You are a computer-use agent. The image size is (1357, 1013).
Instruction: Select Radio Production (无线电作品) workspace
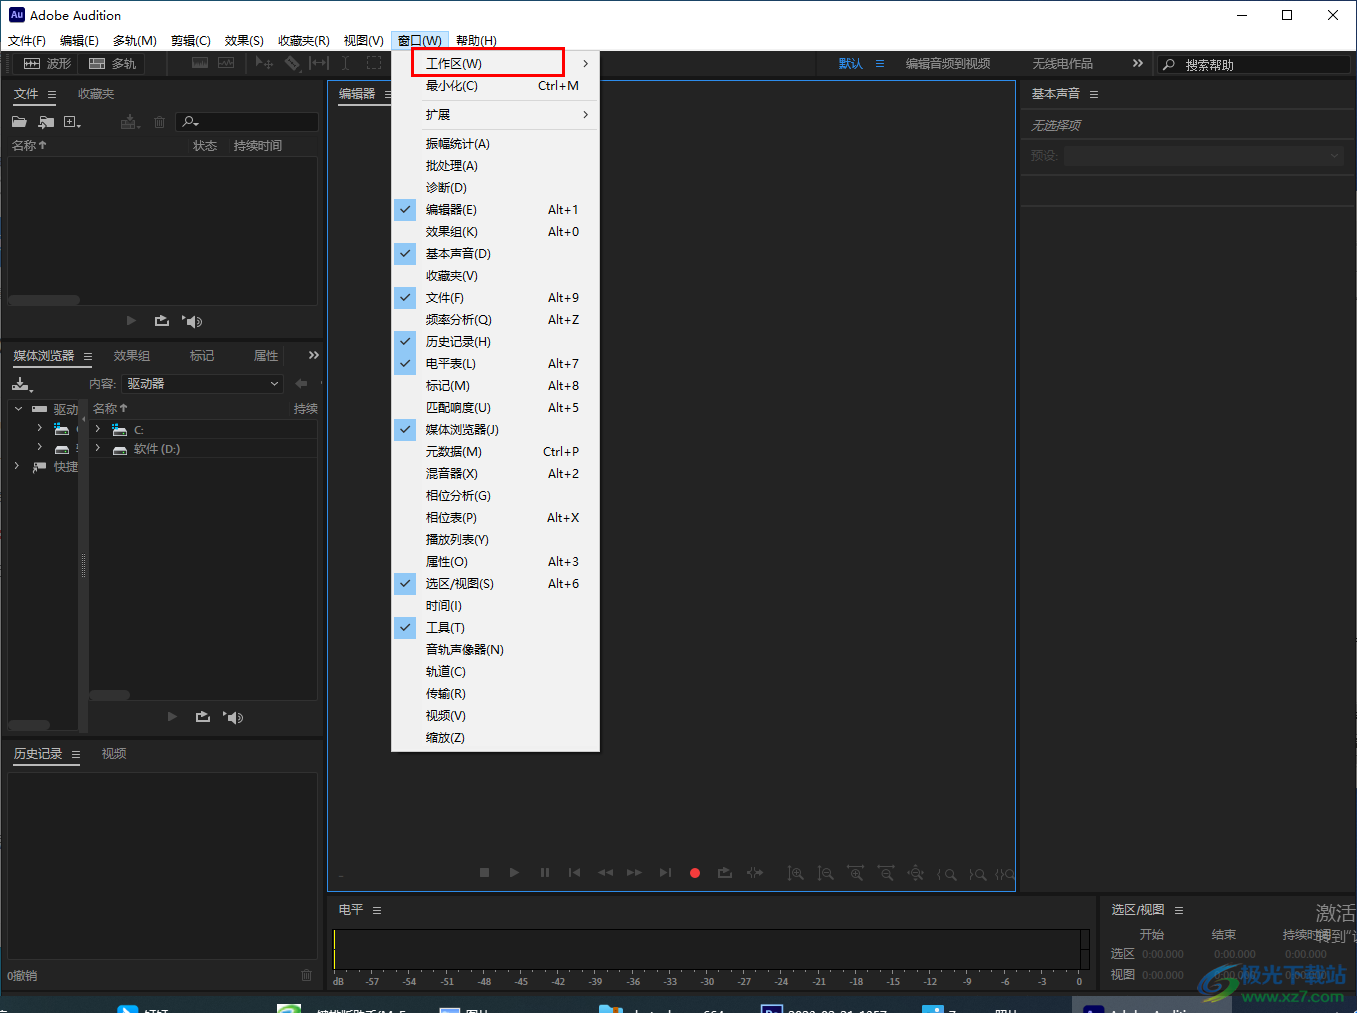click(1062, 63)
